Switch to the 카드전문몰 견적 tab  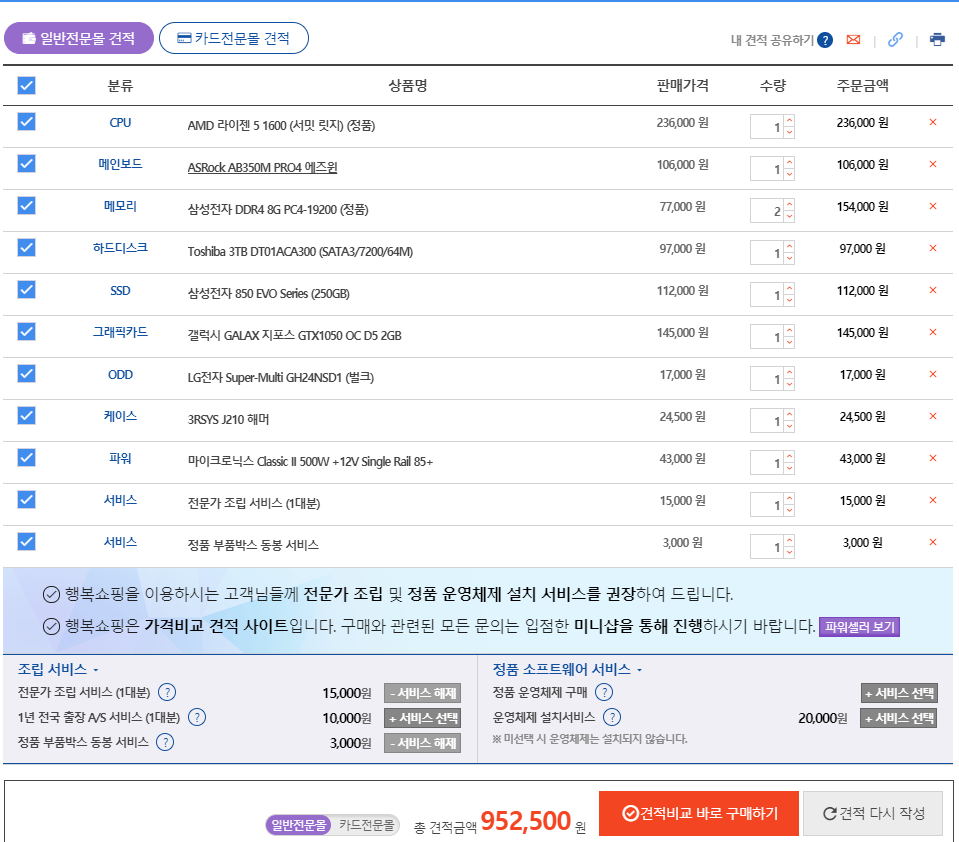[x=234, y=38]
